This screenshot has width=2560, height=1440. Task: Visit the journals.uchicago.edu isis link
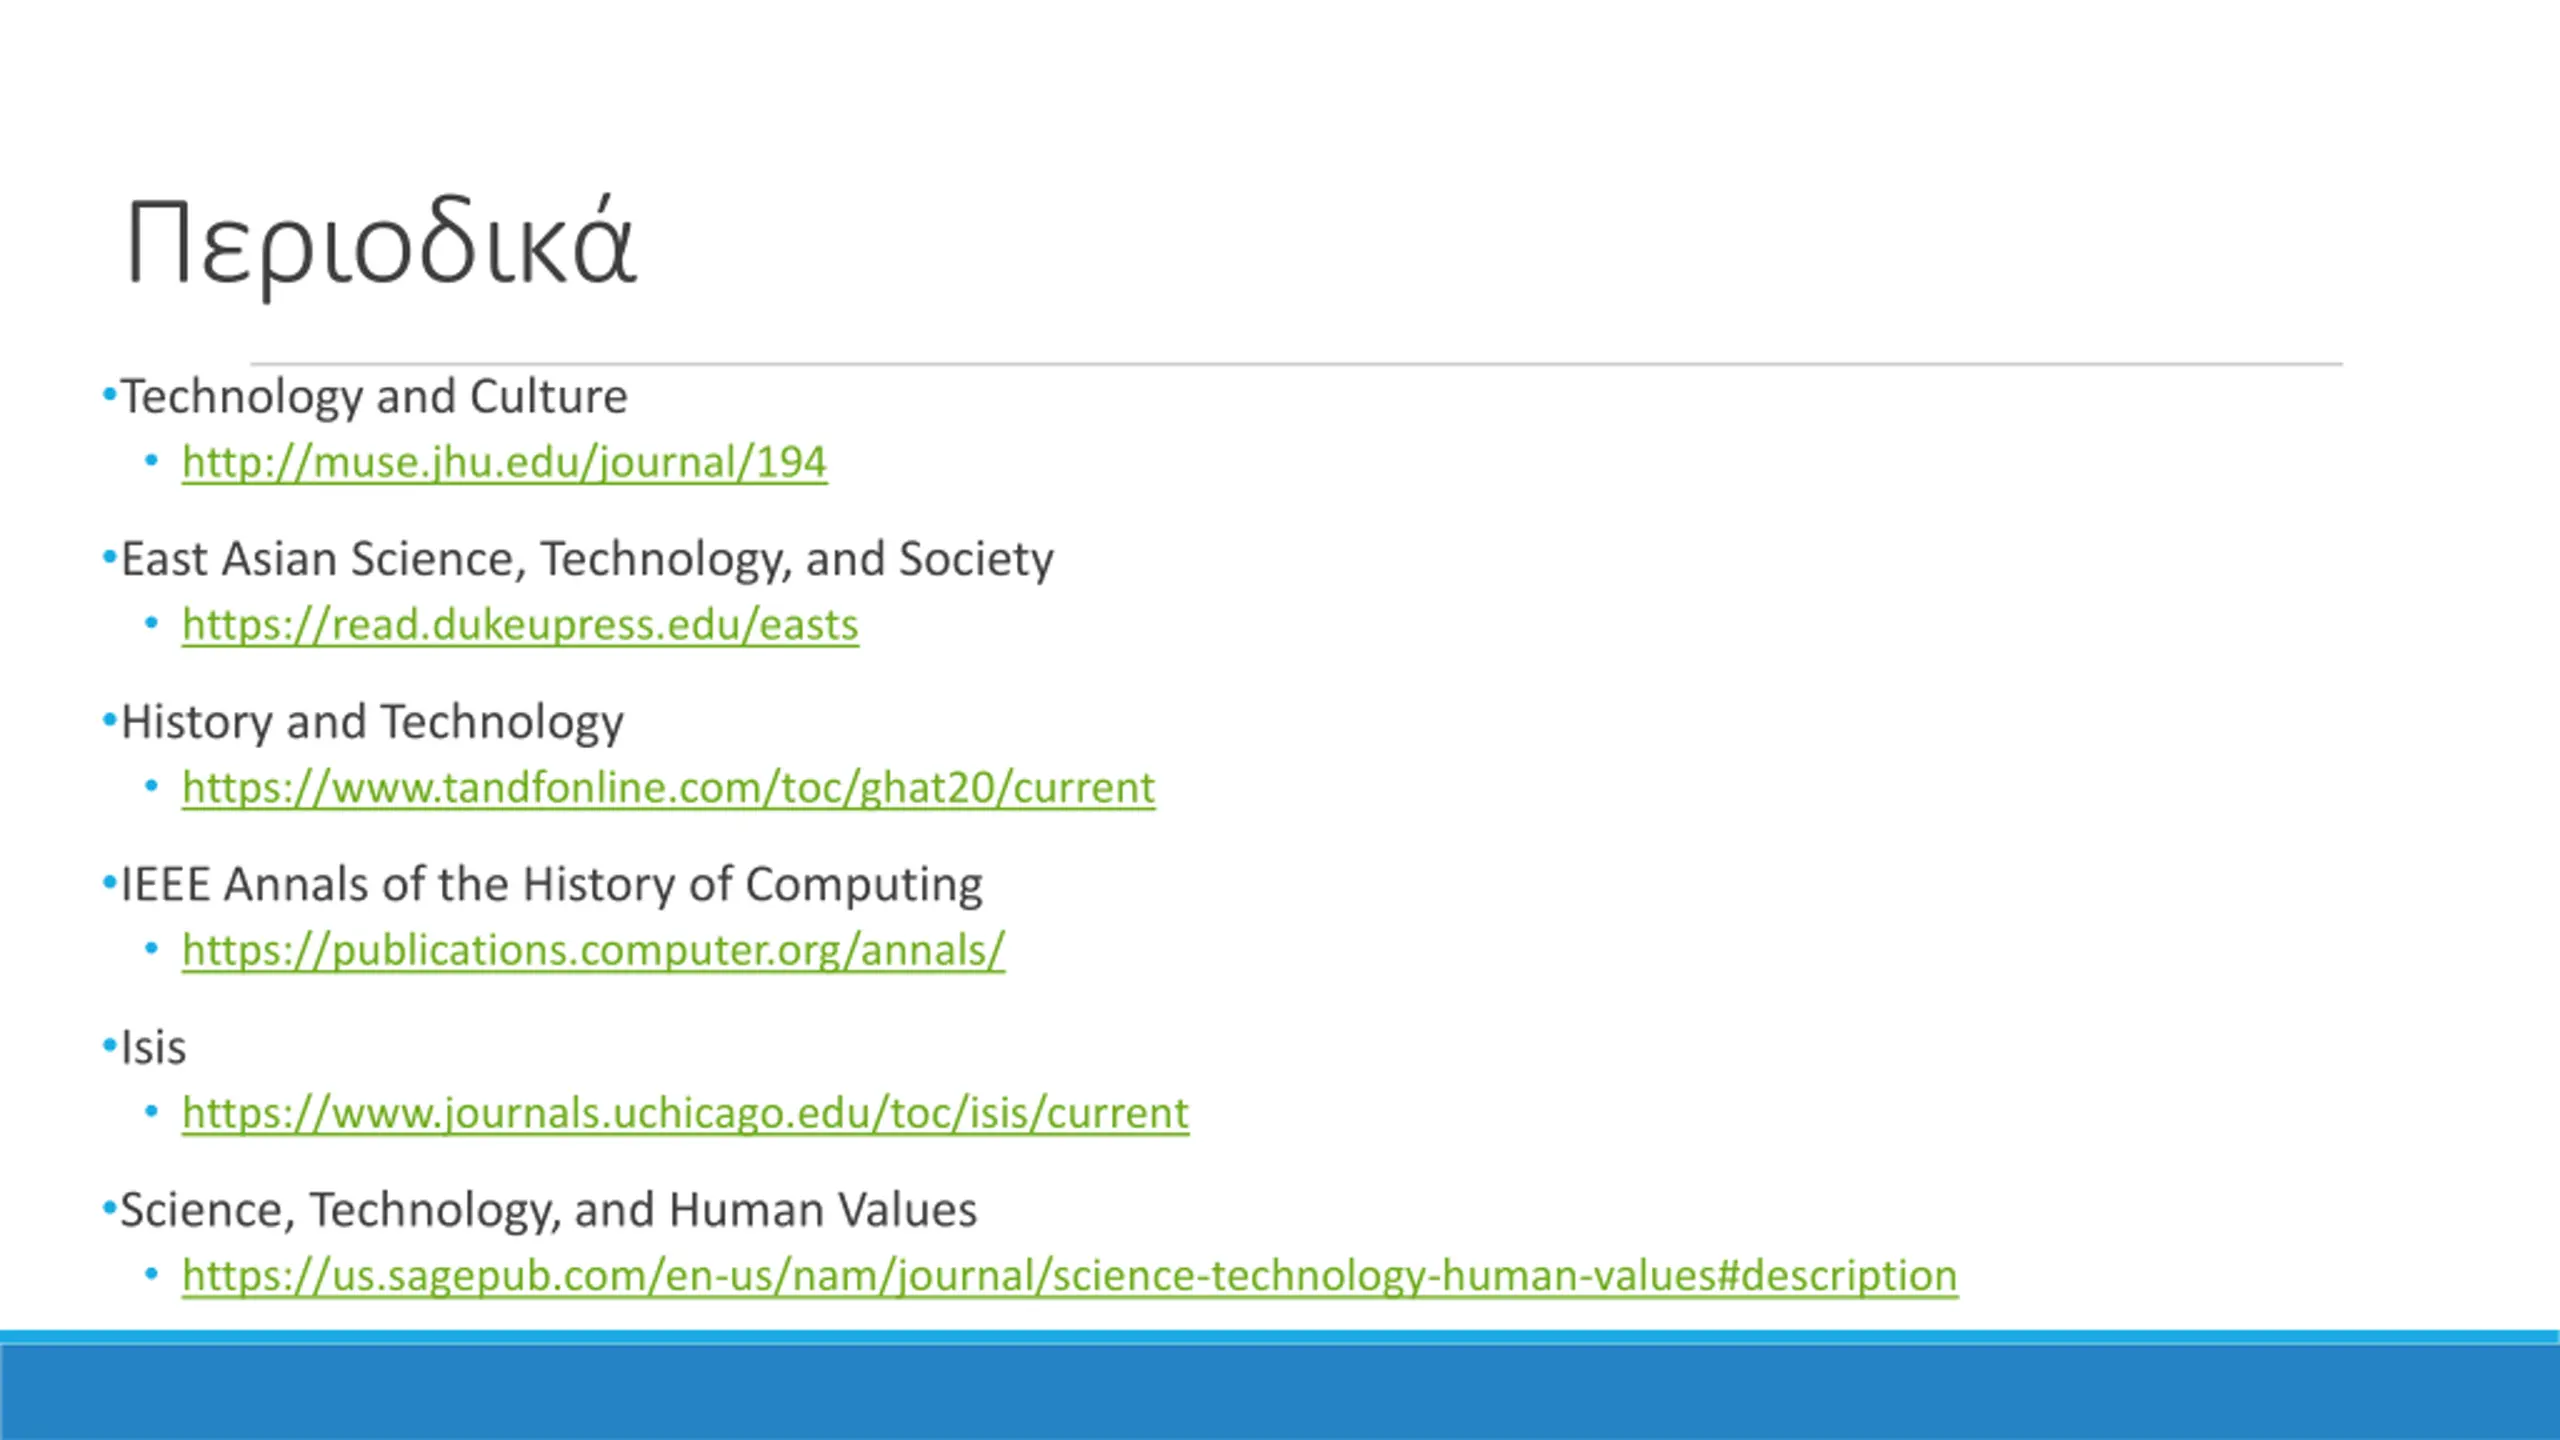click(x=685, y=1113)
